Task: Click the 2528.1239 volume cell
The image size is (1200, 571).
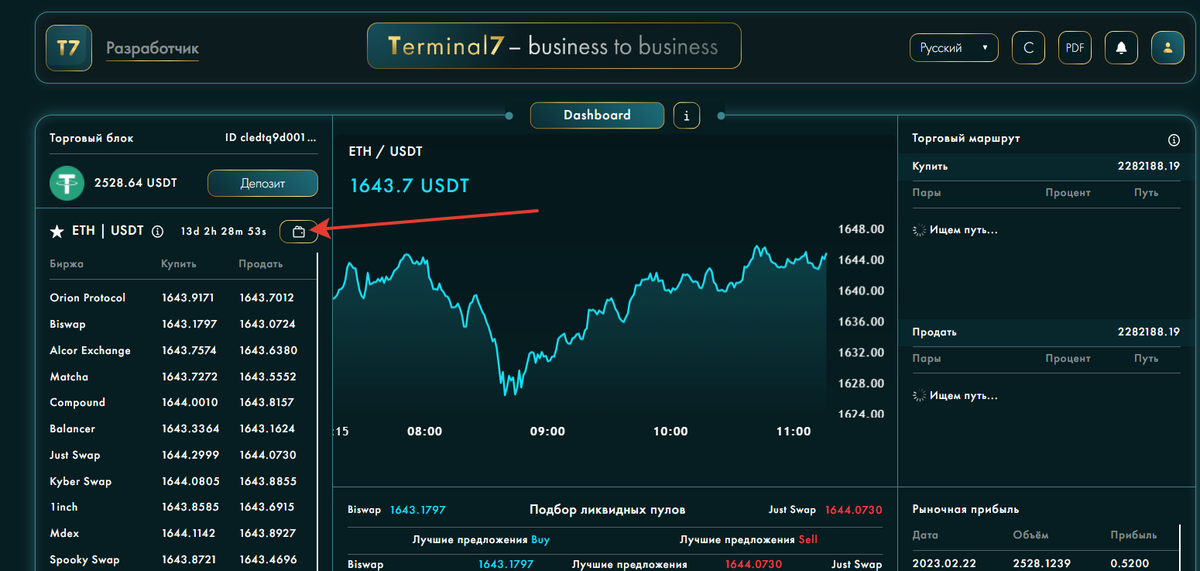Action: coord(1041,564)
